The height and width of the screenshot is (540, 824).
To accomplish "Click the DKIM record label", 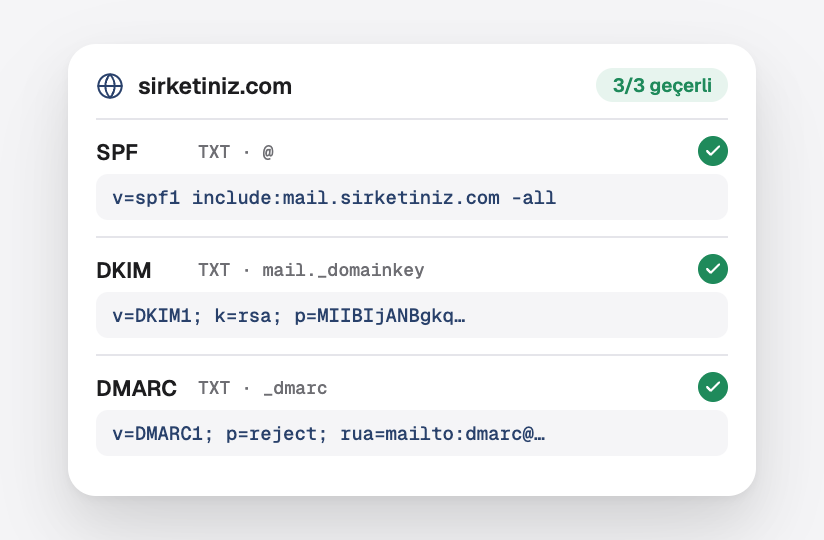I will pos(124,271).
